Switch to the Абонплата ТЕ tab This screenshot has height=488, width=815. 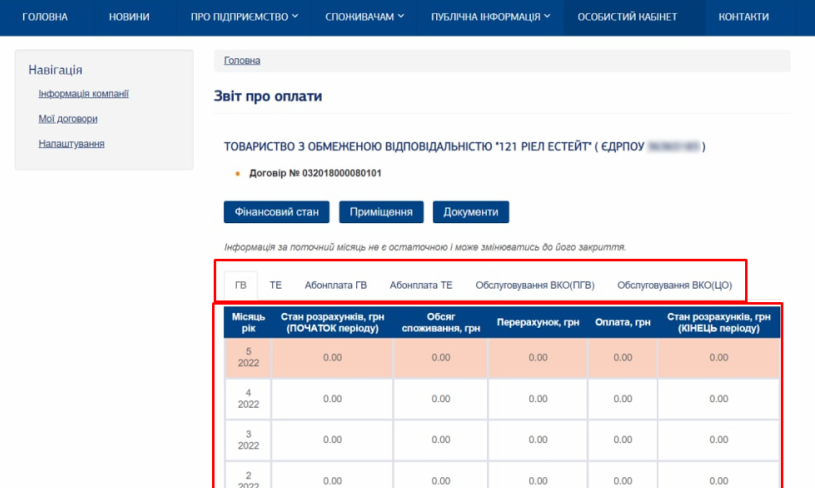click(421, 285)
